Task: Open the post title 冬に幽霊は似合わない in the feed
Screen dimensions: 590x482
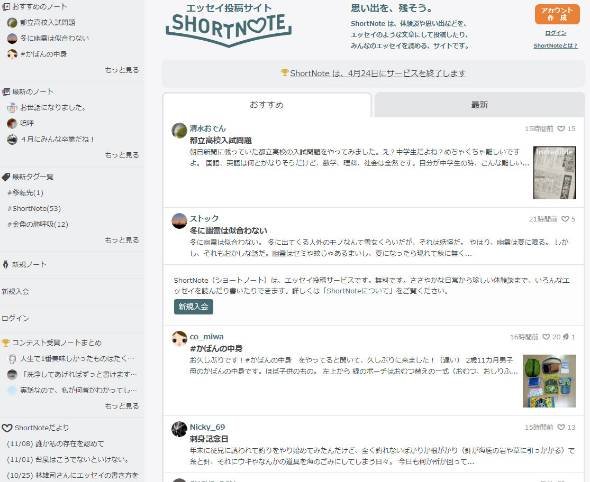Action: pyautogui.click(x=228, y=231)
